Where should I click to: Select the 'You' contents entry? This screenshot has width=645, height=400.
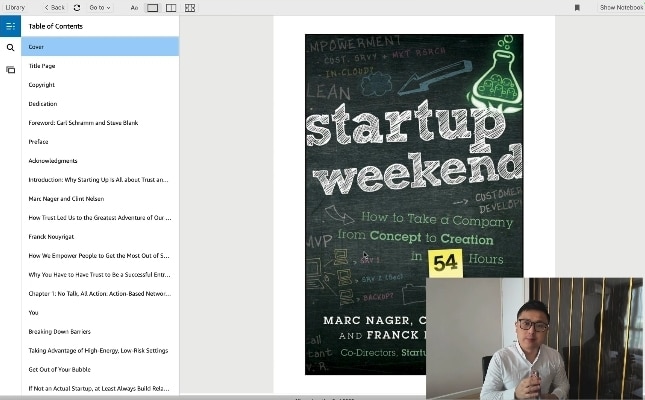pyautogui.click(x=100, y=312)
